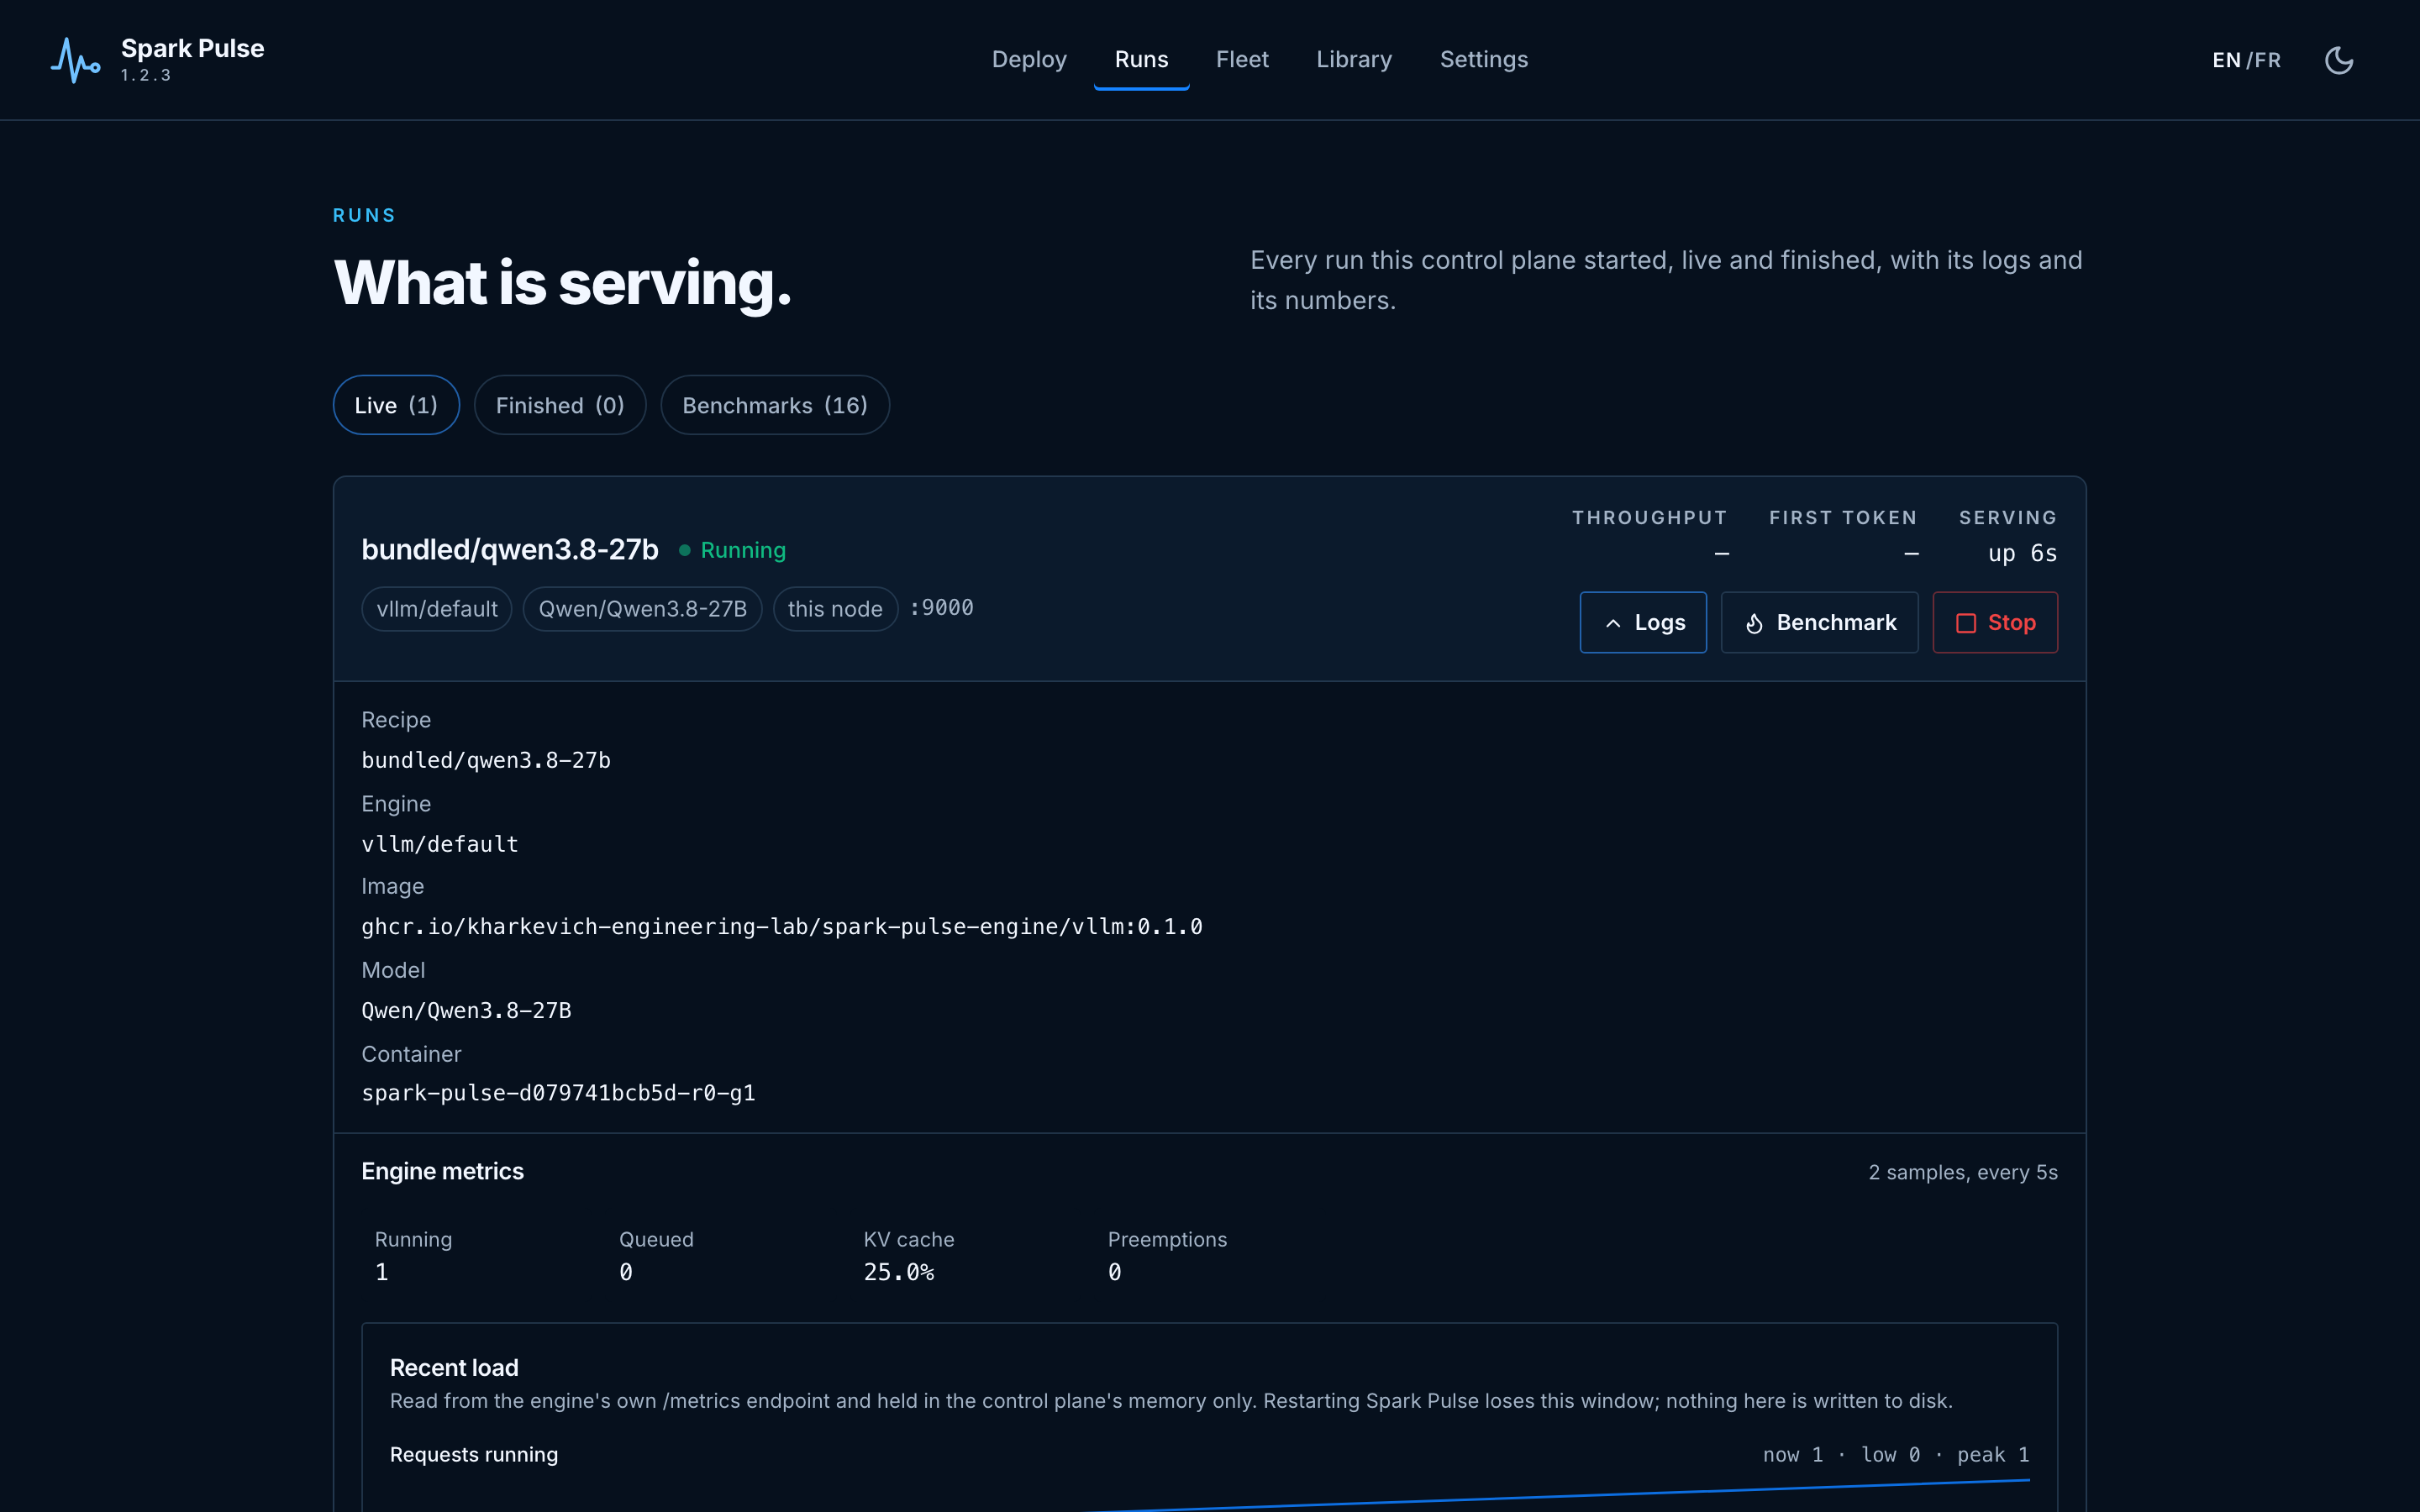Click the Qwen/Qwen3.8-27B tag chip
The image size is (2420, 1512).
pos(643,609)
